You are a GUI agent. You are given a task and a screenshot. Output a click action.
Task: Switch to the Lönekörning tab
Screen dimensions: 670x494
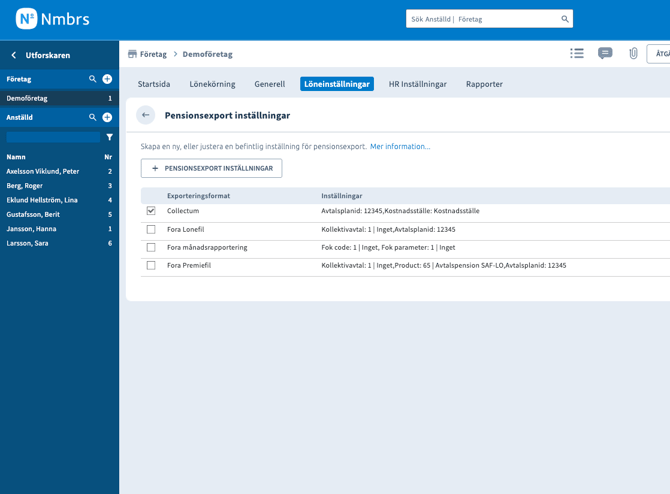point(212,84)
